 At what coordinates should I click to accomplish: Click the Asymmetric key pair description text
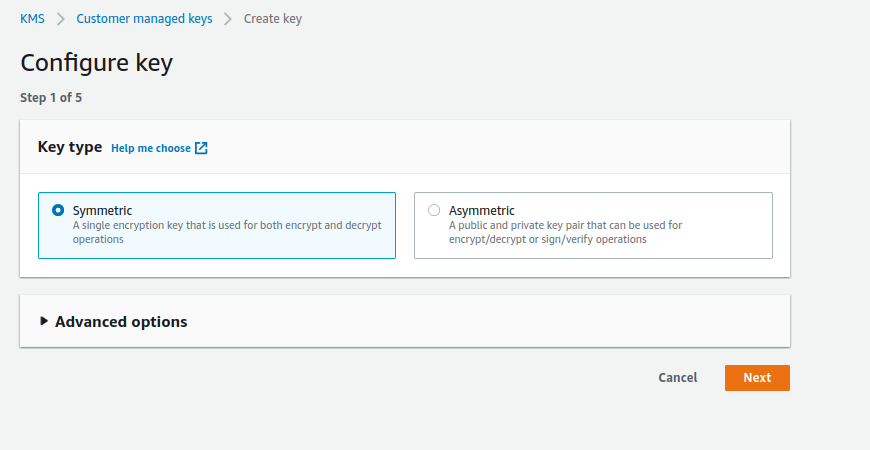point(564,232)
